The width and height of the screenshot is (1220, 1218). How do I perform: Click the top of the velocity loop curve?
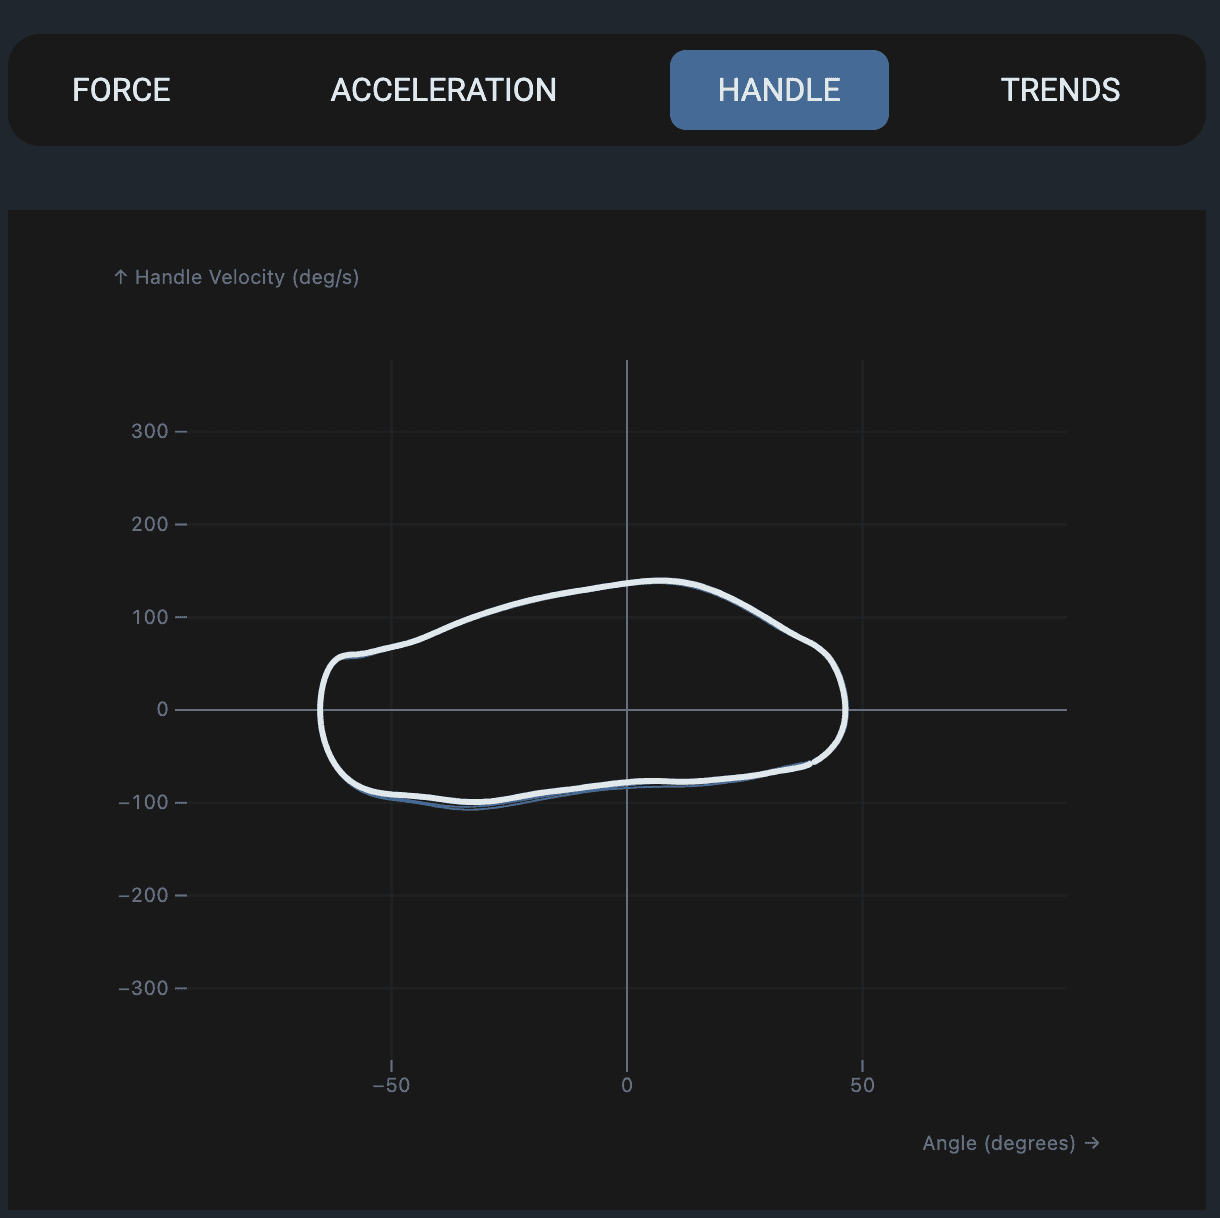point(660,580)
